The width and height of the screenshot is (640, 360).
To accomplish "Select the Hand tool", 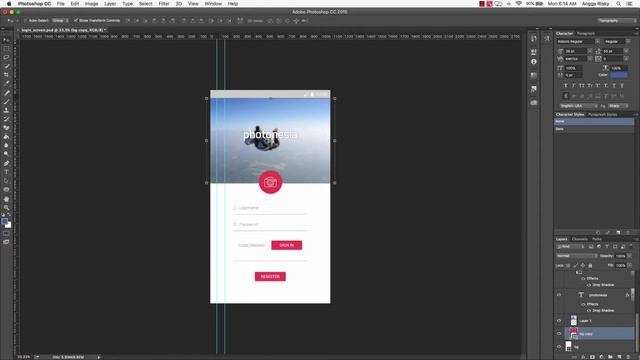I will click(x=6, y=199).
